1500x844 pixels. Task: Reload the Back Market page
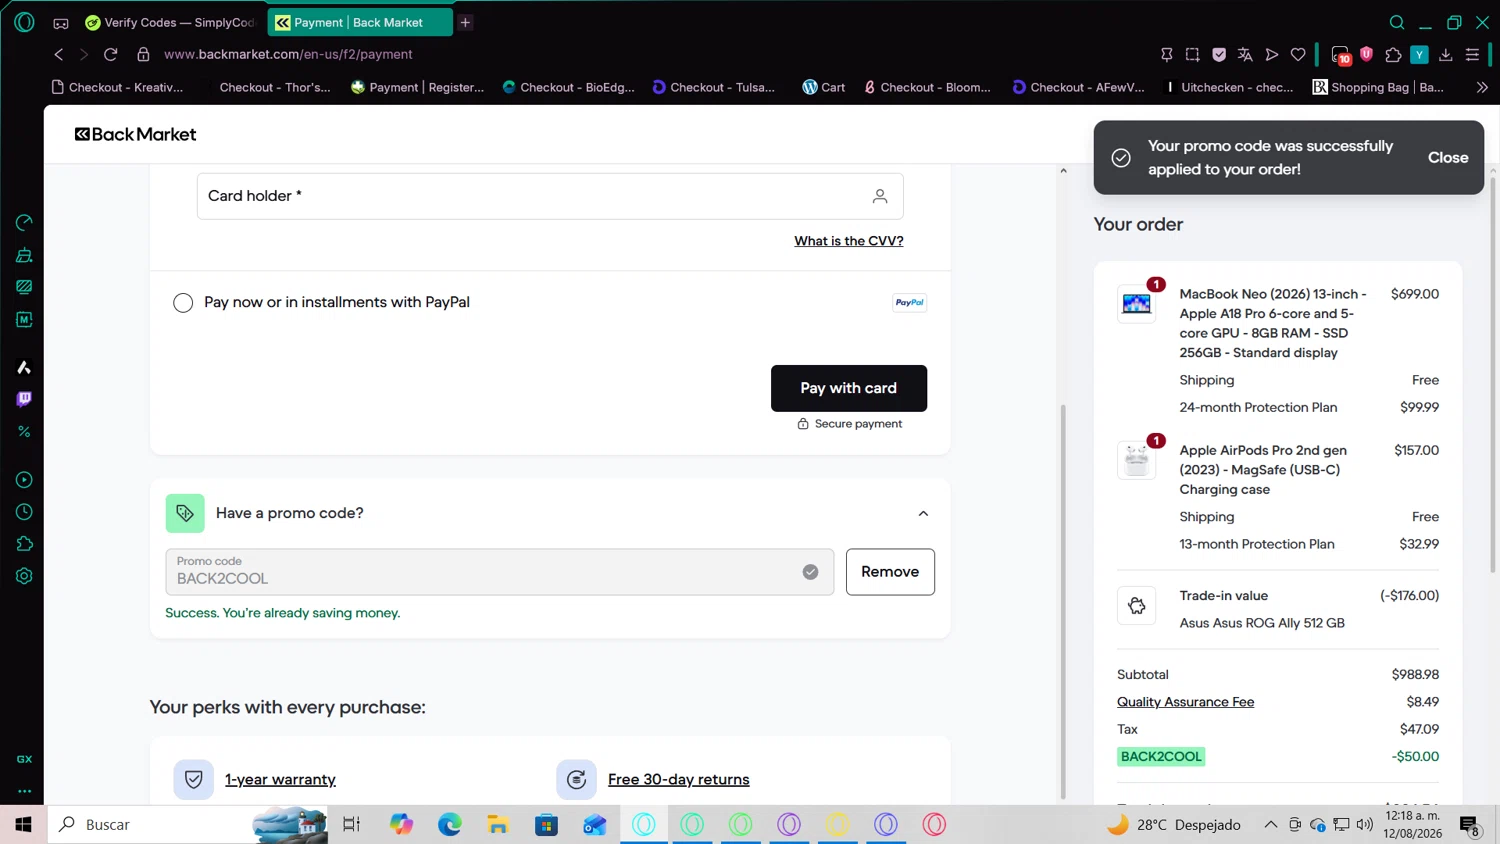click(111, 54)
